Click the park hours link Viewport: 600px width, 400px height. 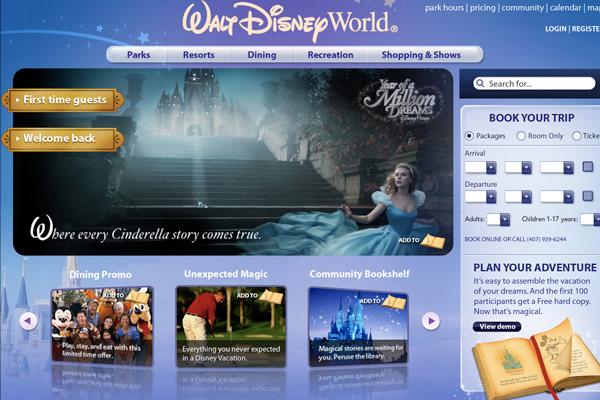tap(444, 8)
